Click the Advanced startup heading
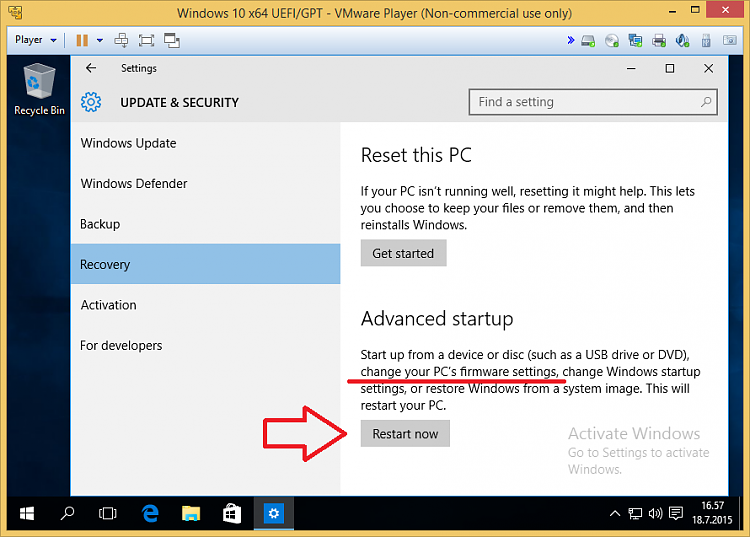This screenshot has width=750, height=537. click(437, 319)
